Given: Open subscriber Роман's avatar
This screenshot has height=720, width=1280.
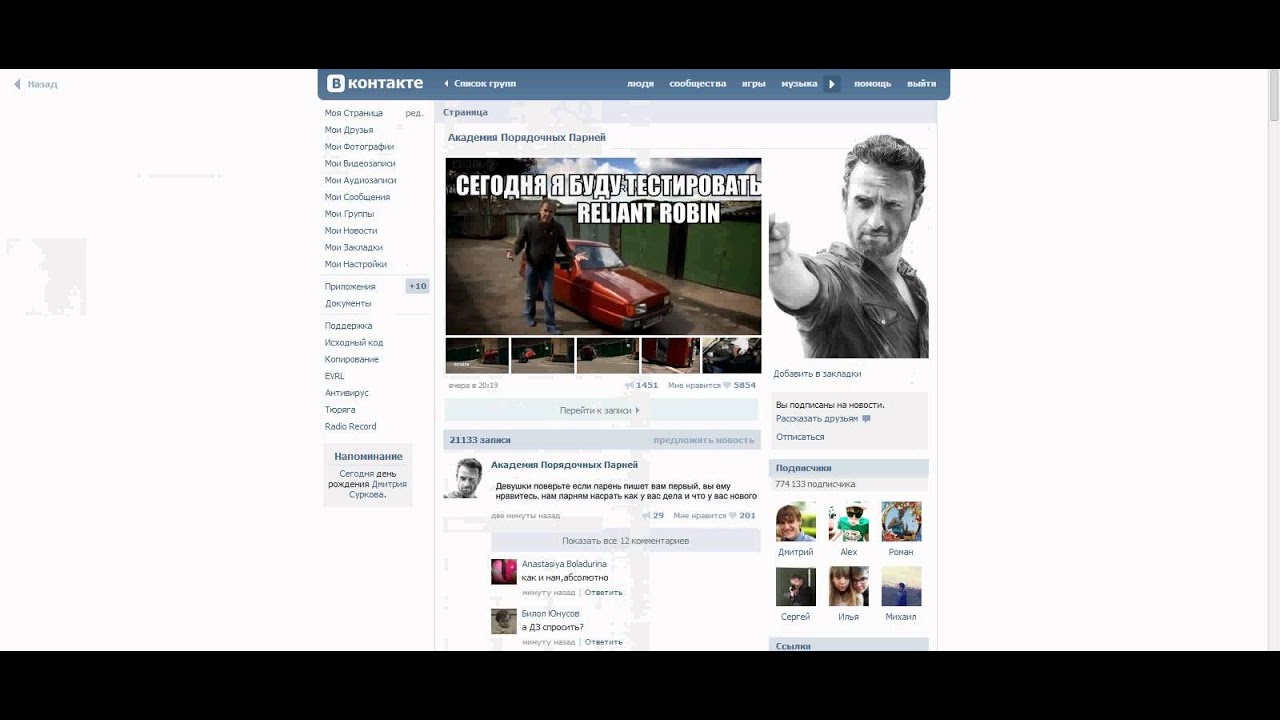Looking at the screenshot, I should [x=901, y=522].
